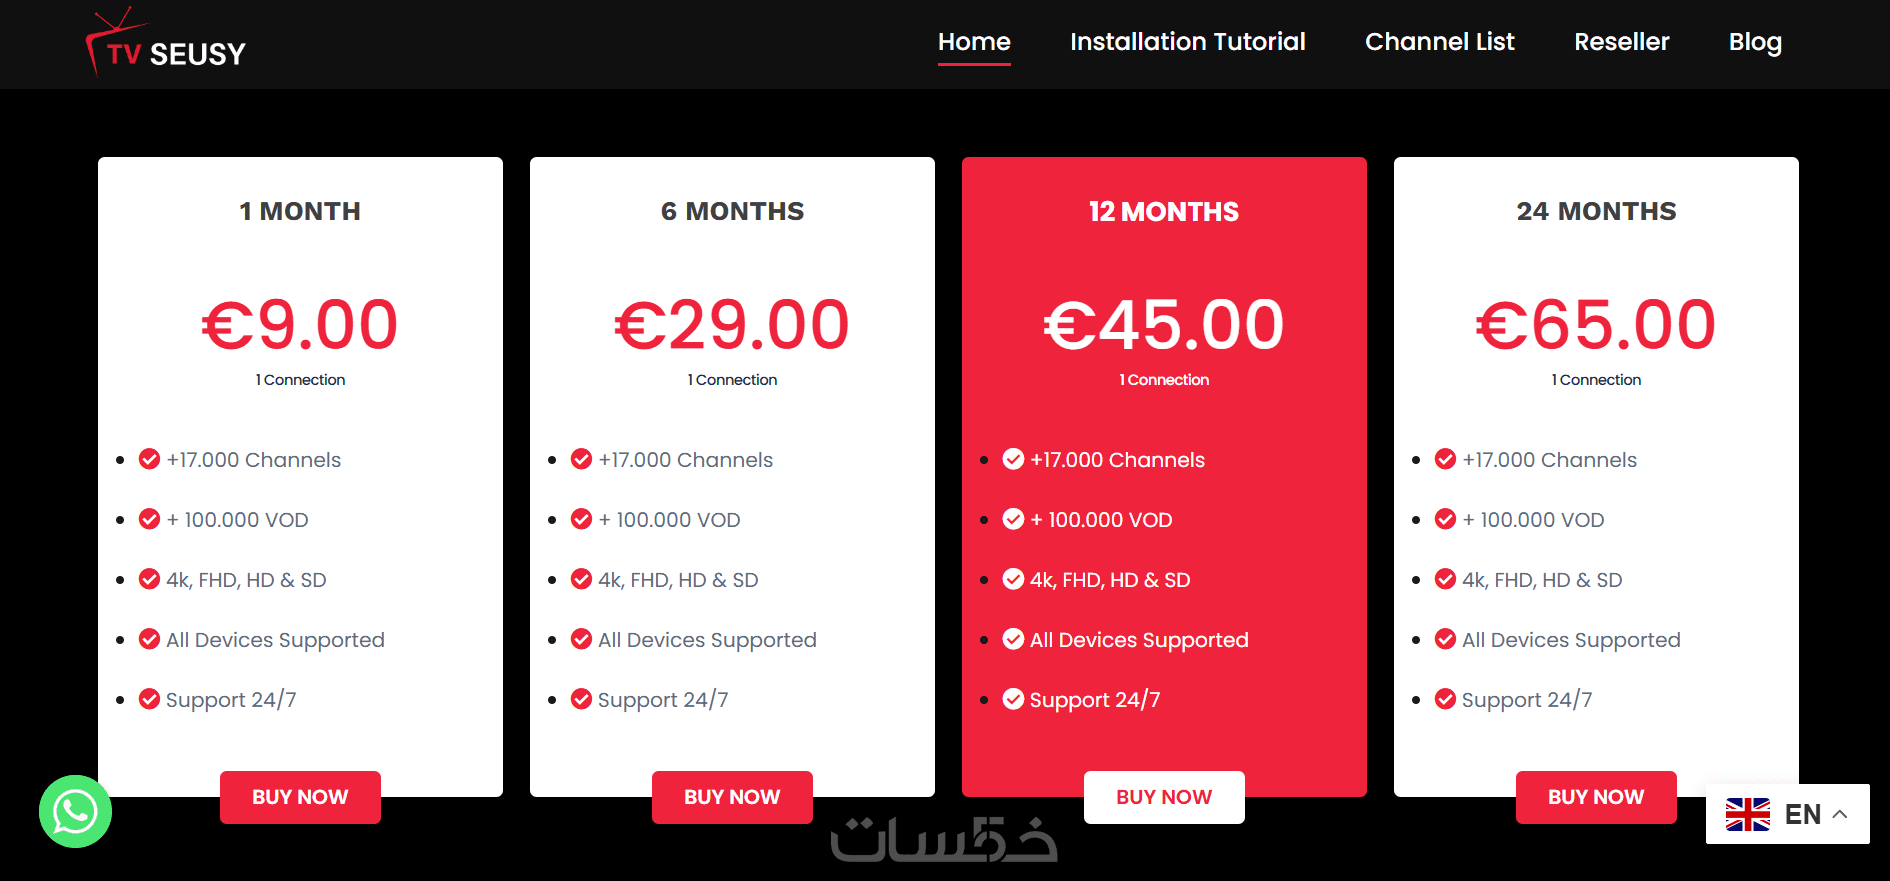Click checkmark icon beside 24 Months All Devices Supported
Image resolution: width=1890 pixels, height=881 pixels.
pyautogui.click(x=1445, y=639)
